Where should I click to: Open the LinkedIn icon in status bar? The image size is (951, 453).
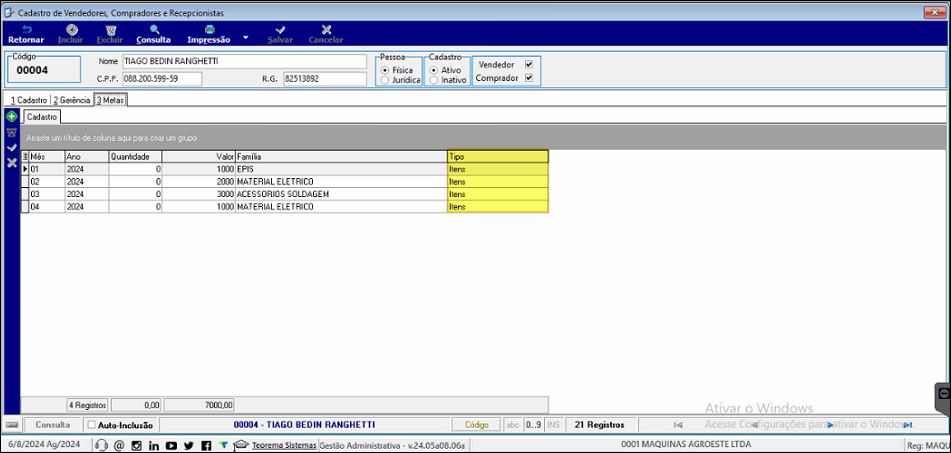[x=154, y=446]
